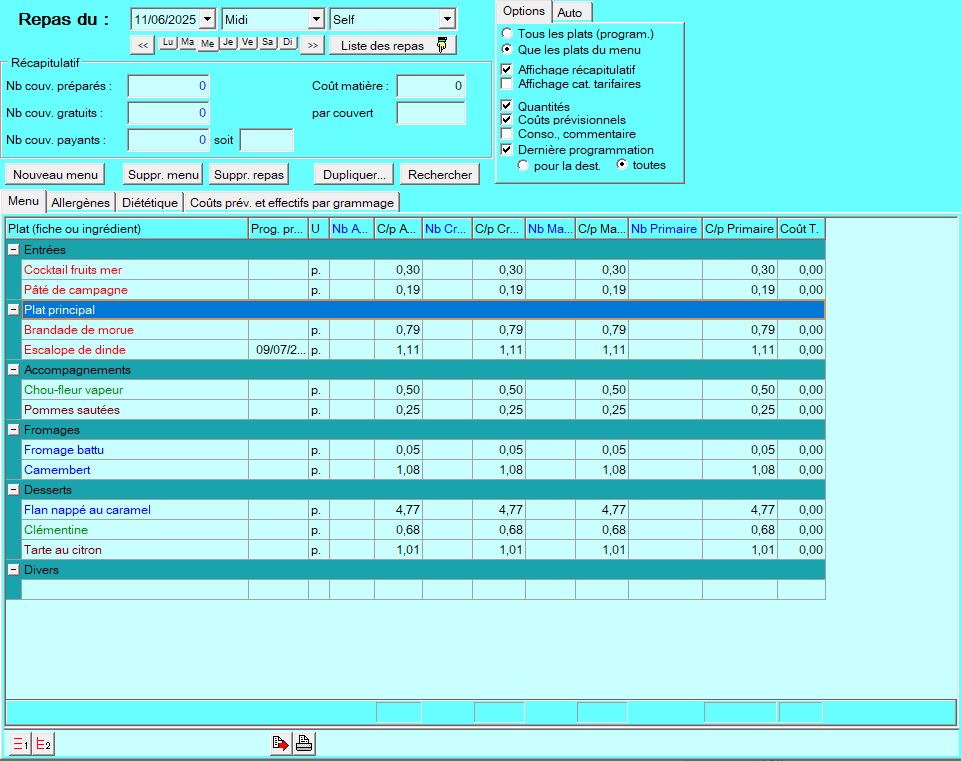This screenshot has height=761, width=961.
Task: Open the Liste des repas list
Action: pyautogui.click(x=393, y=45)
